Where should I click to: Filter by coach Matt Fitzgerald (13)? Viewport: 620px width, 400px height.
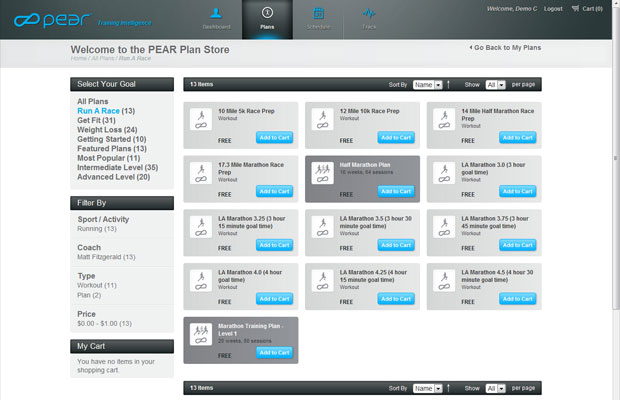(x=106, y=257)
